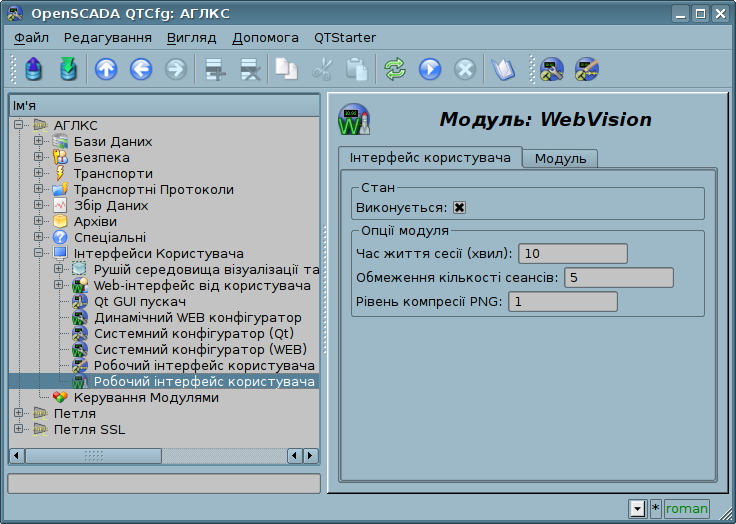Screen dimensions: 736x524
Task: Click the Збір Даних chart icon
Action: (60, 205)
